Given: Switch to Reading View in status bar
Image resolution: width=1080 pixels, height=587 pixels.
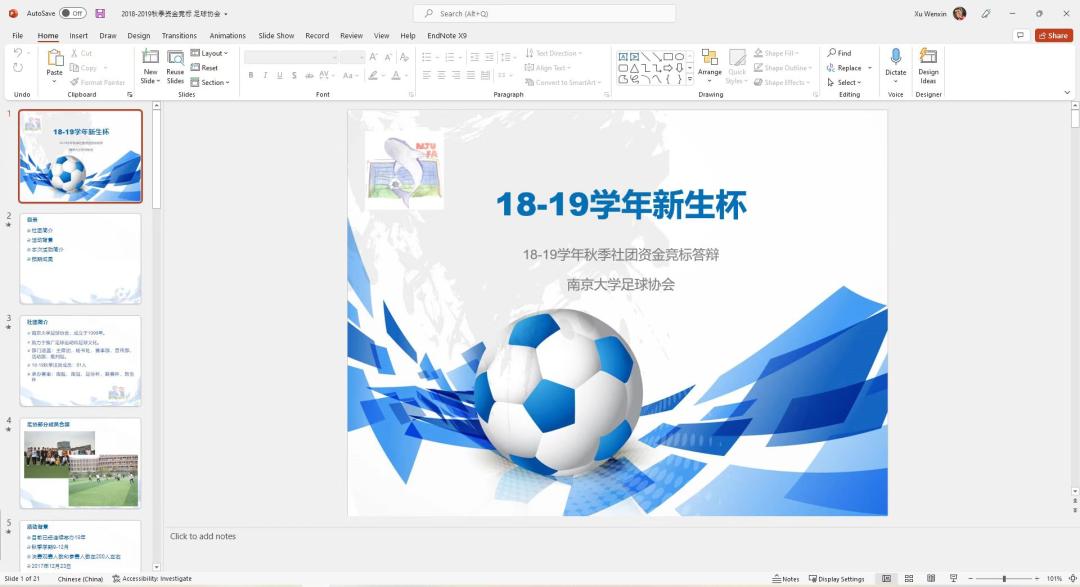Looking at the screenshot, I should pyautogui.click(x=931, y=579).
